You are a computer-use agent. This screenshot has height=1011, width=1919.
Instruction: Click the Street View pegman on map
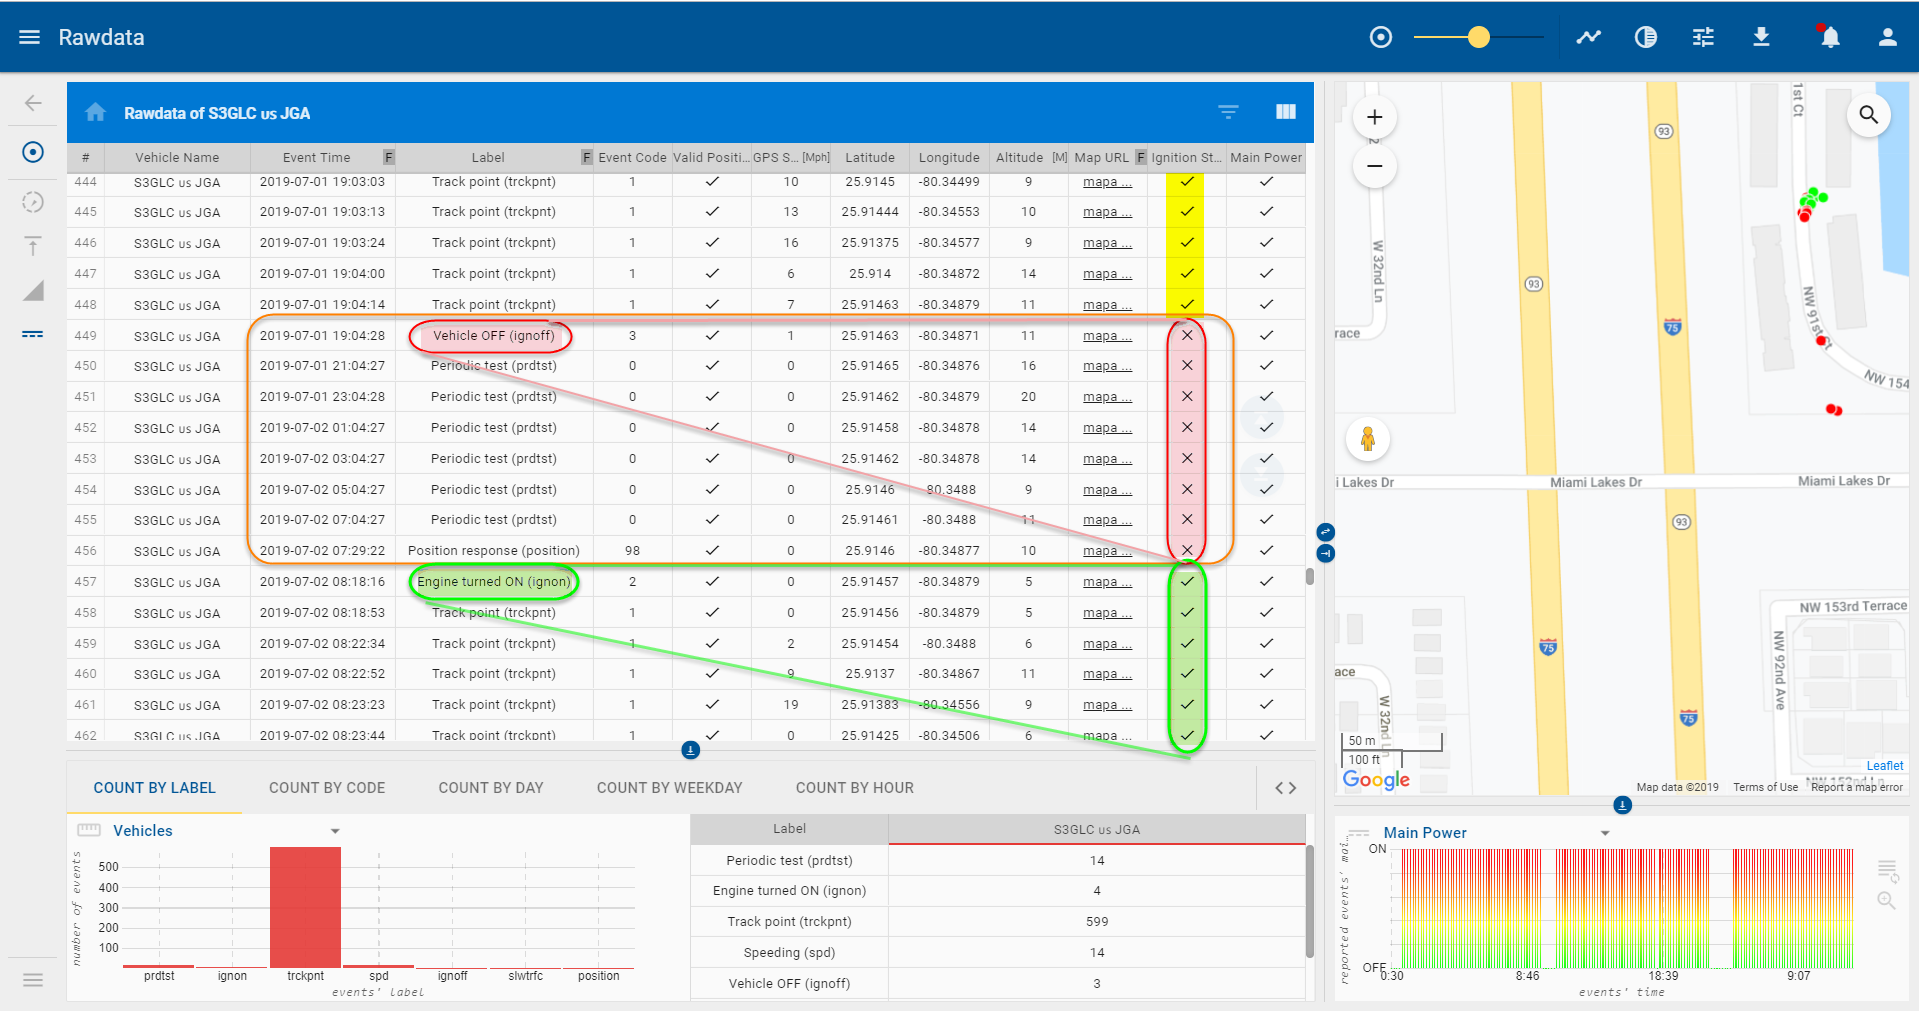coord(1367,439)
